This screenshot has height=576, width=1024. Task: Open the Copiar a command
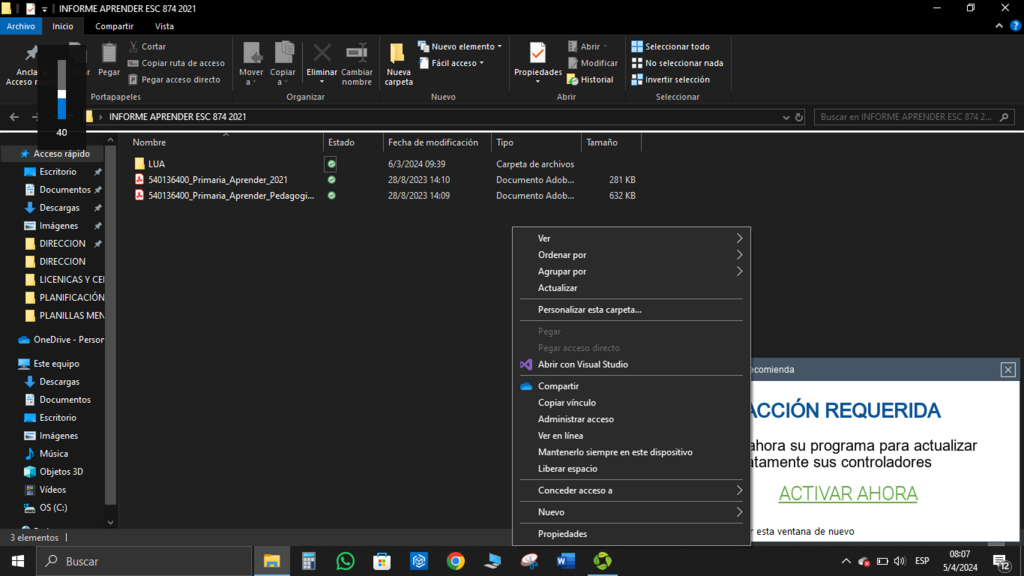[x=283, y=63]
